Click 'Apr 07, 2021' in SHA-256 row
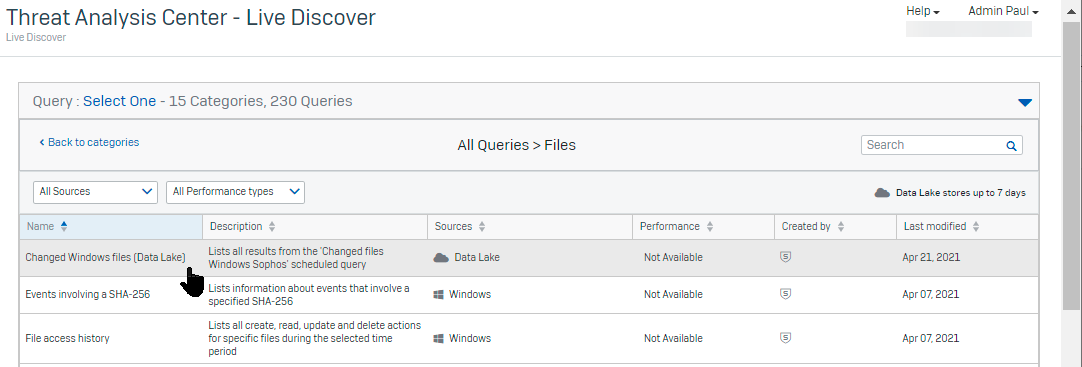This screenshot has height=367, width=1082. [931, 295]
